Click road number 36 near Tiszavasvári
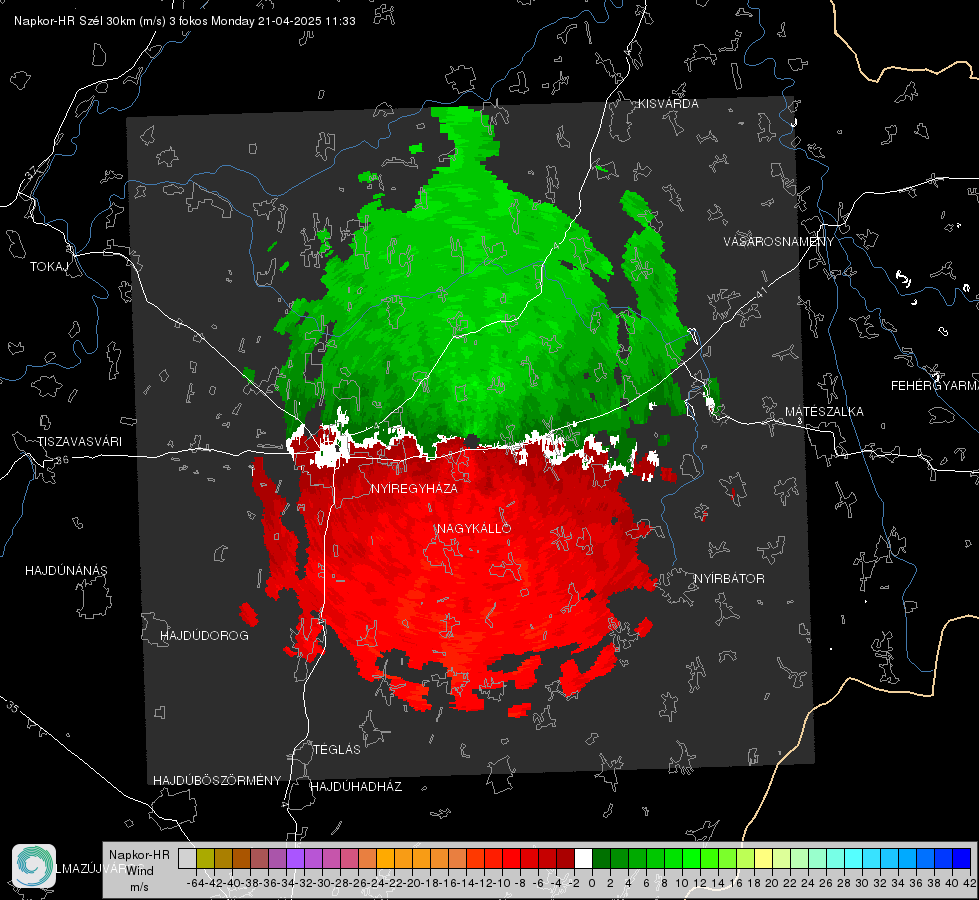The height and width of the screenshot is (900, 979). [x=62, y=460]
